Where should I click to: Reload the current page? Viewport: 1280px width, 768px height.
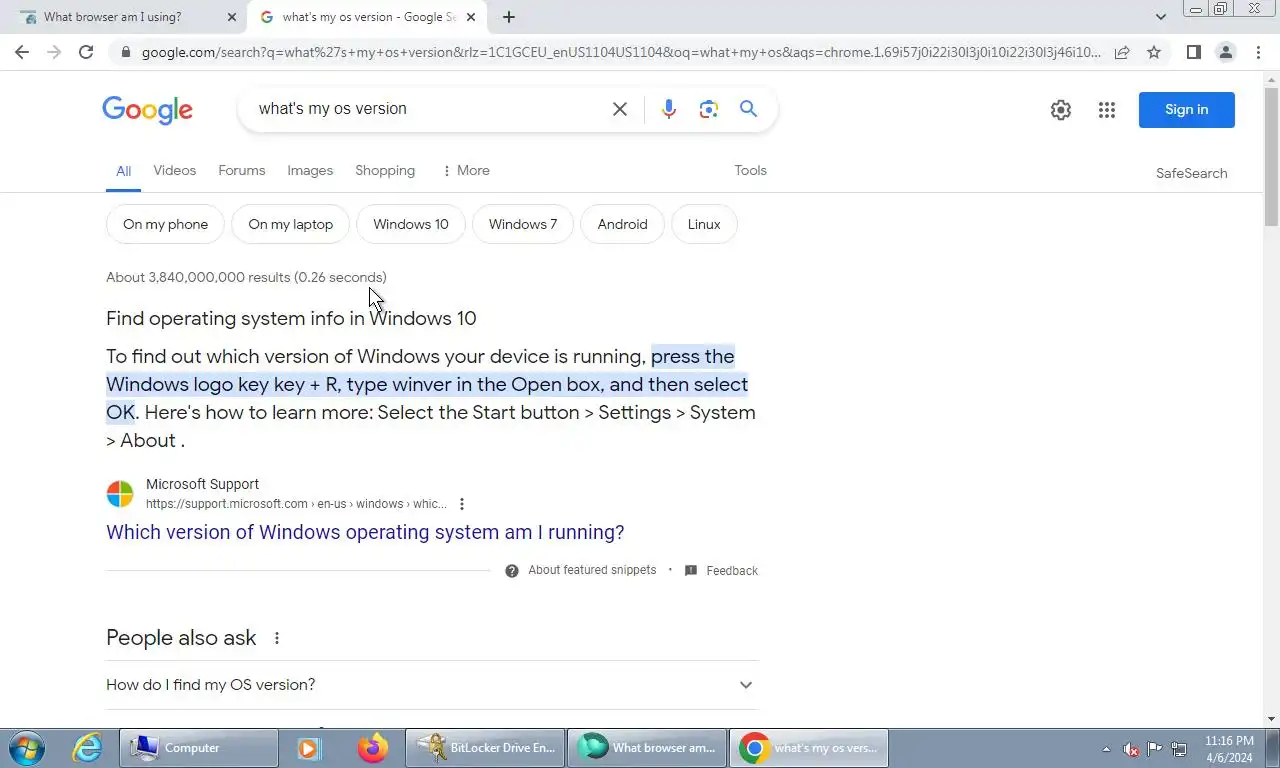[86, 52]
